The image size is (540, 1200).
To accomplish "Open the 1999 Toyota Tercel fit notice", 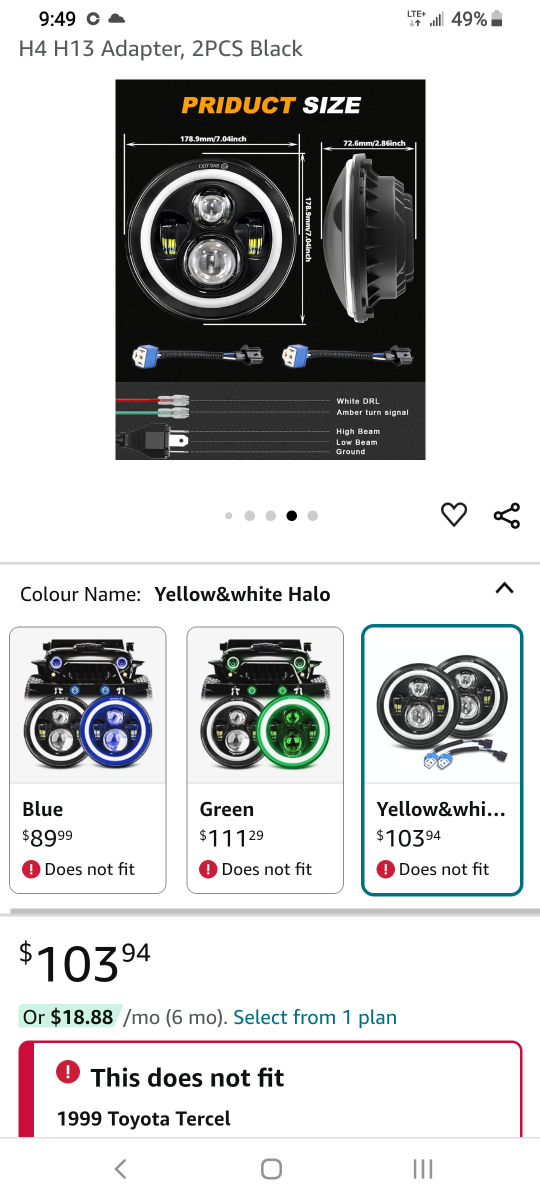I will (x=144, y=1118).
